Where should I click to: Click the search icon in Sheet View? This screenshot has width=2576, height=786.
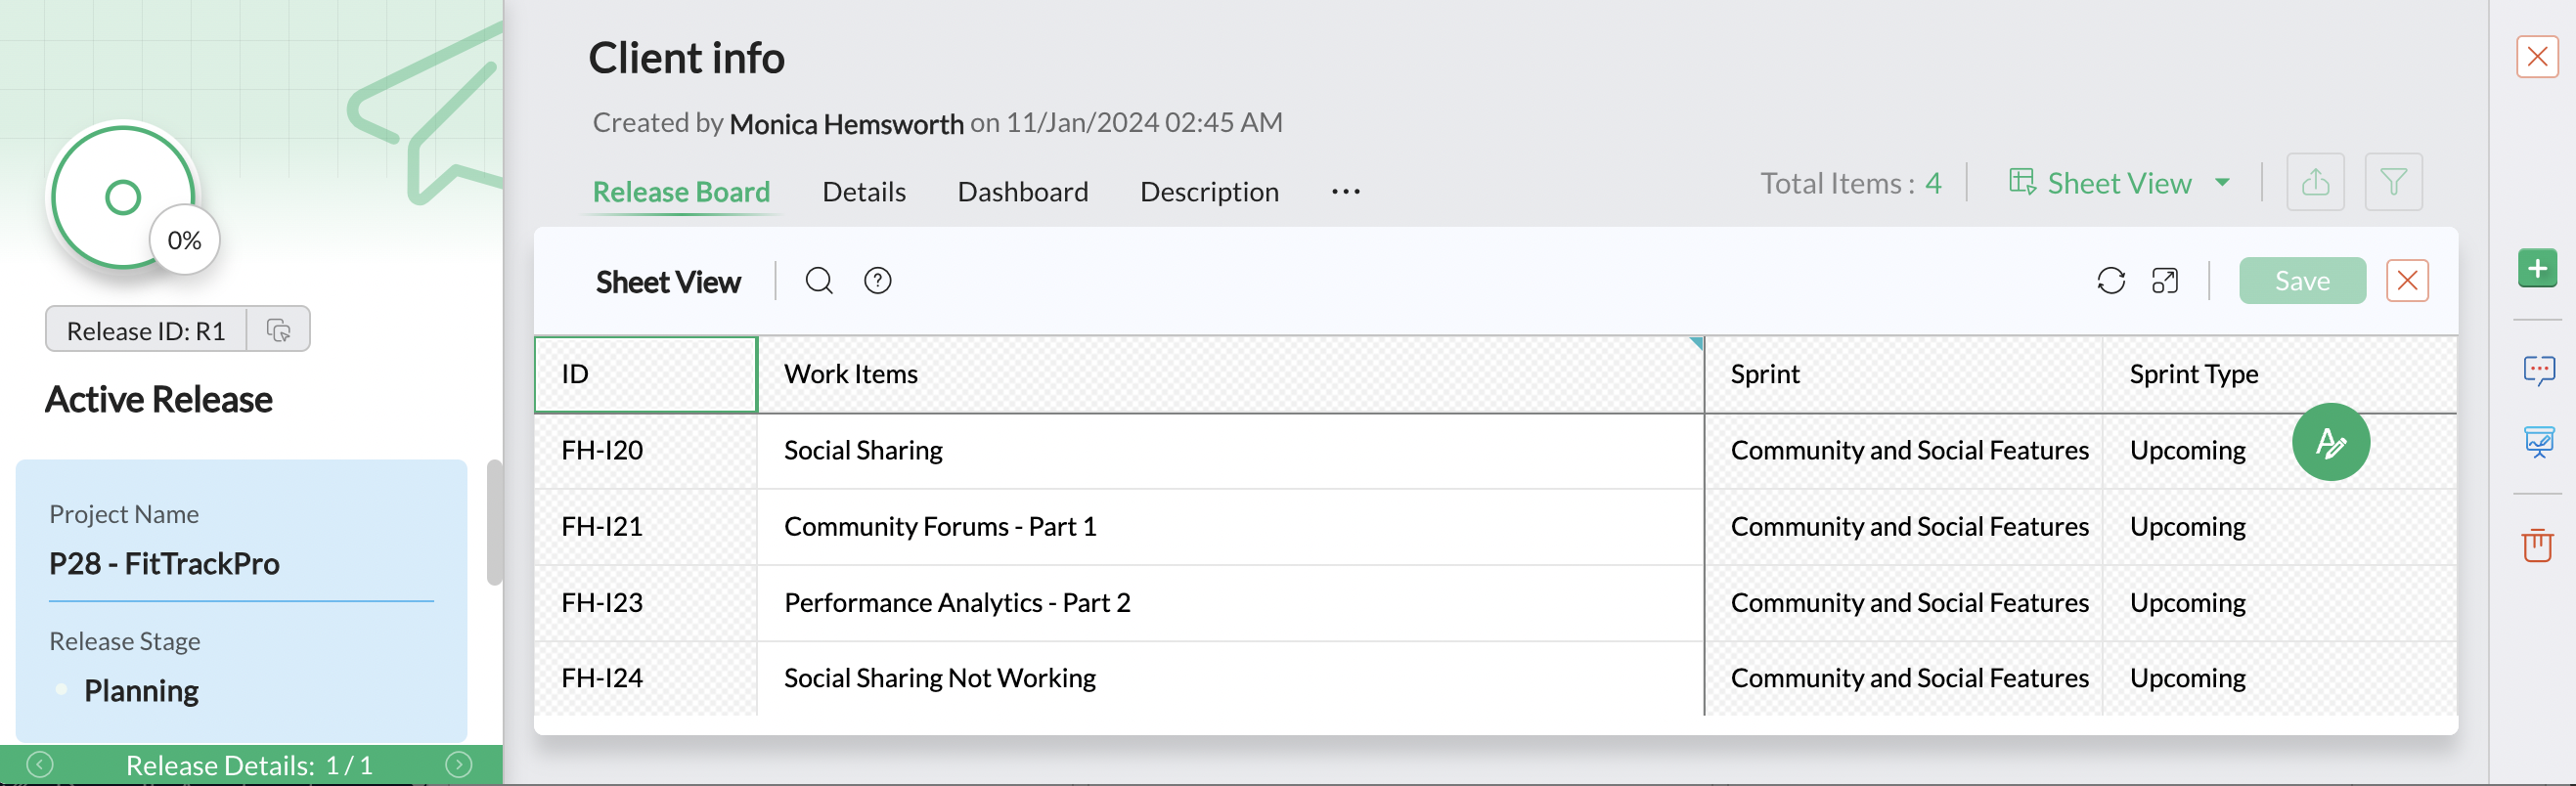818,281
